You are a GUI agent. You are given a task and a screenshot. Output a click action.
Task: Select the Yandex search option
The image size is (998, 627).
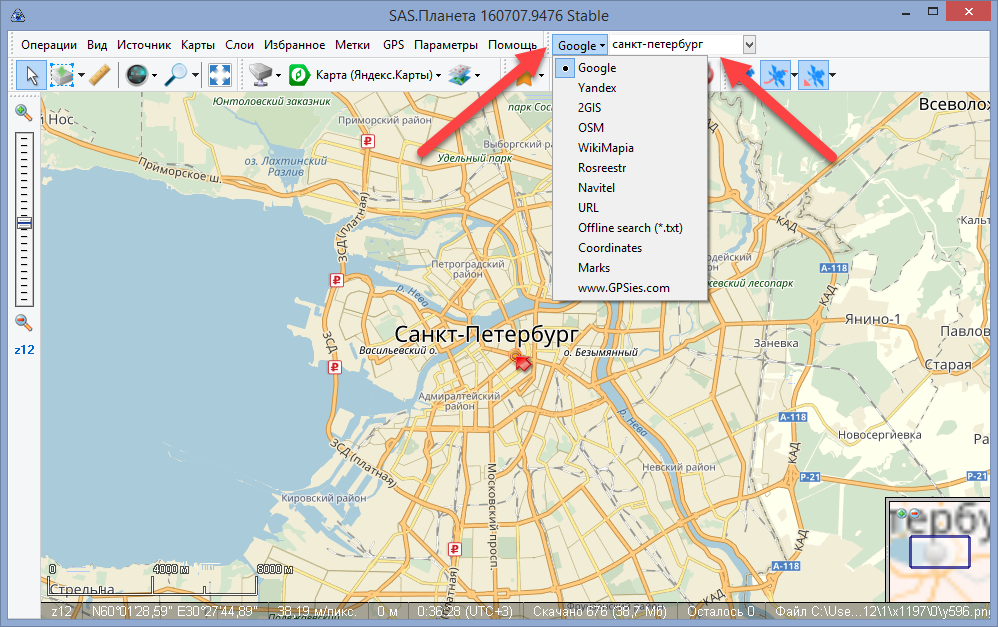(596, 88)
